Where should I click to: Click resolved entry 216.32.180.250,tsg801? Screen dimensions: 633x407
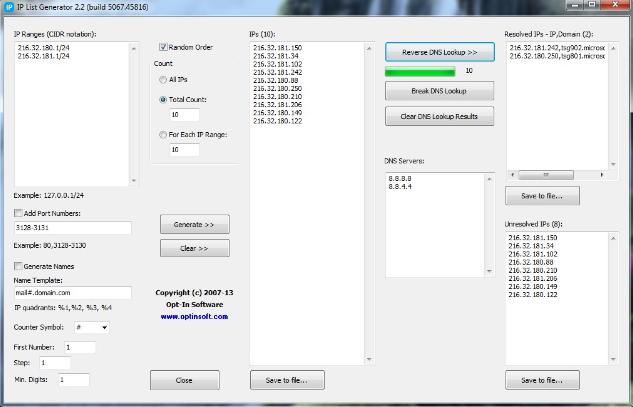coord(557,56)
